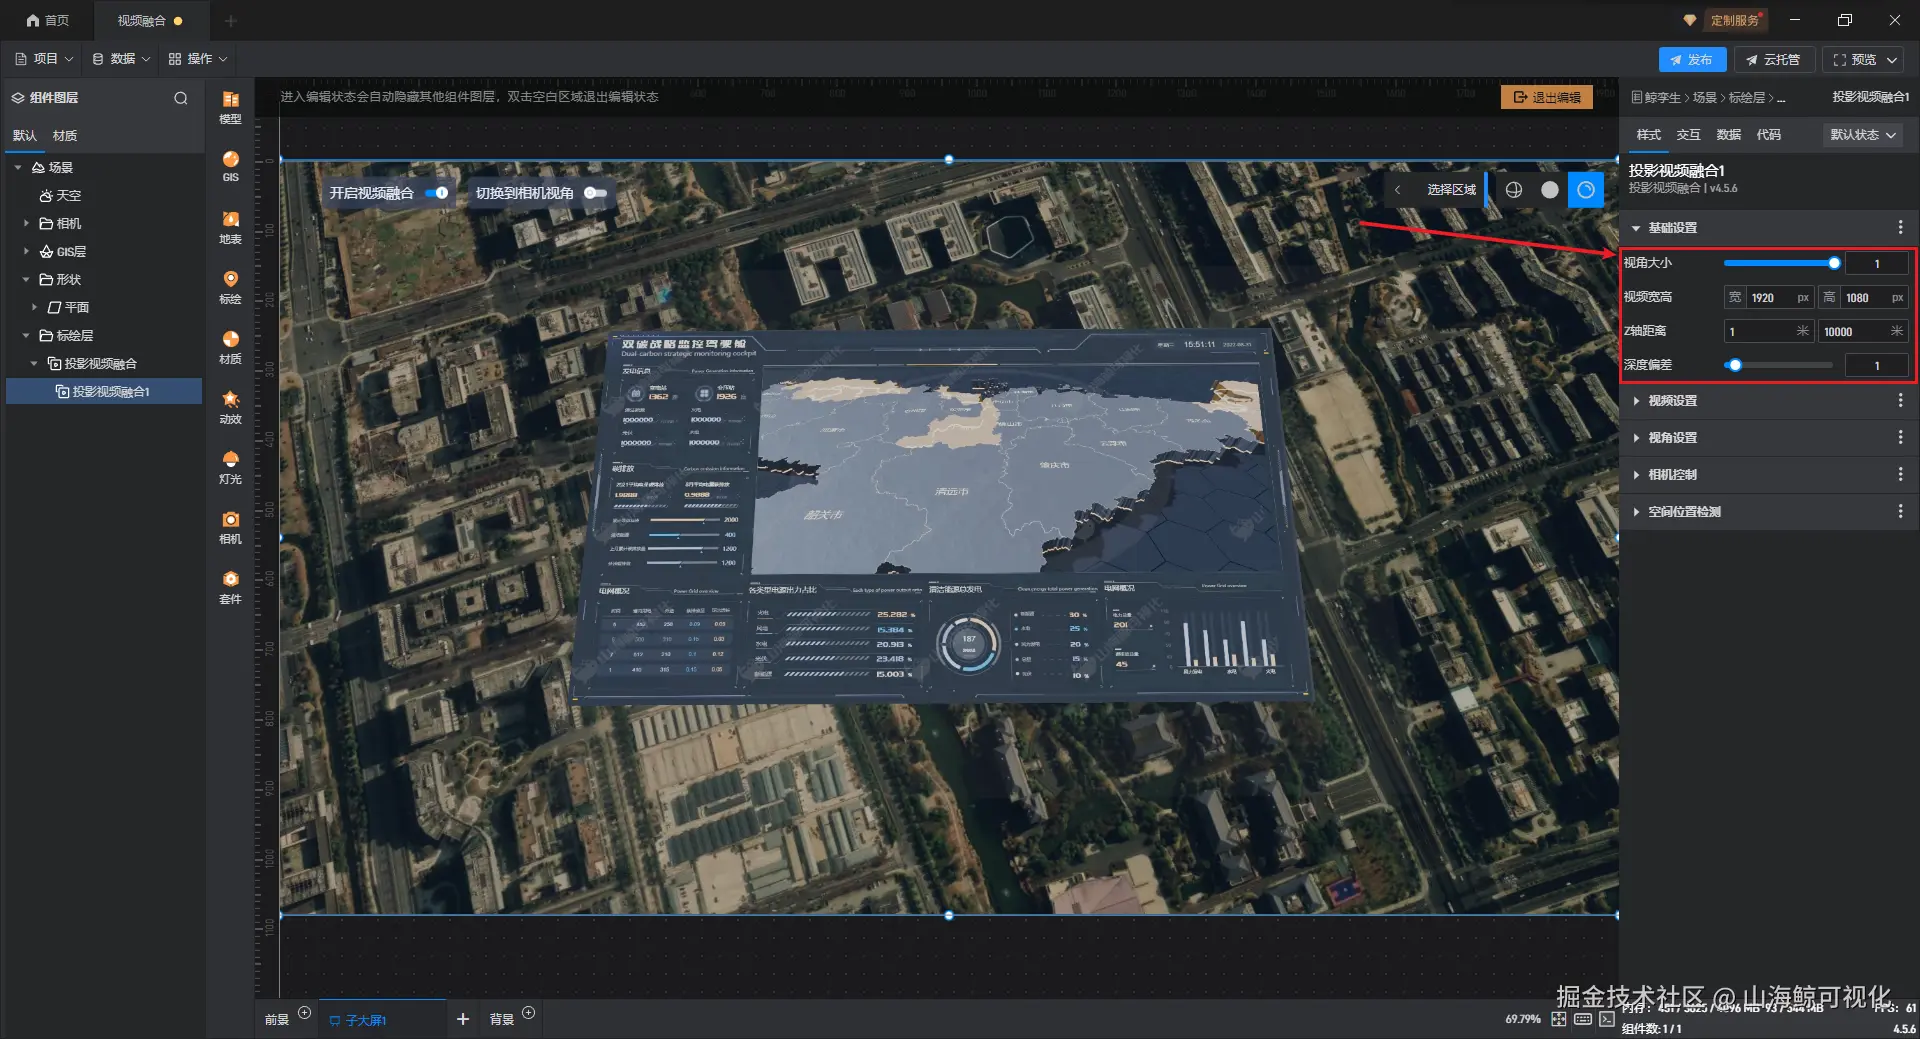Viewport: 1920px width, 1039px height.
Task: Expand the 相机控制 section
Action: 1636,475
